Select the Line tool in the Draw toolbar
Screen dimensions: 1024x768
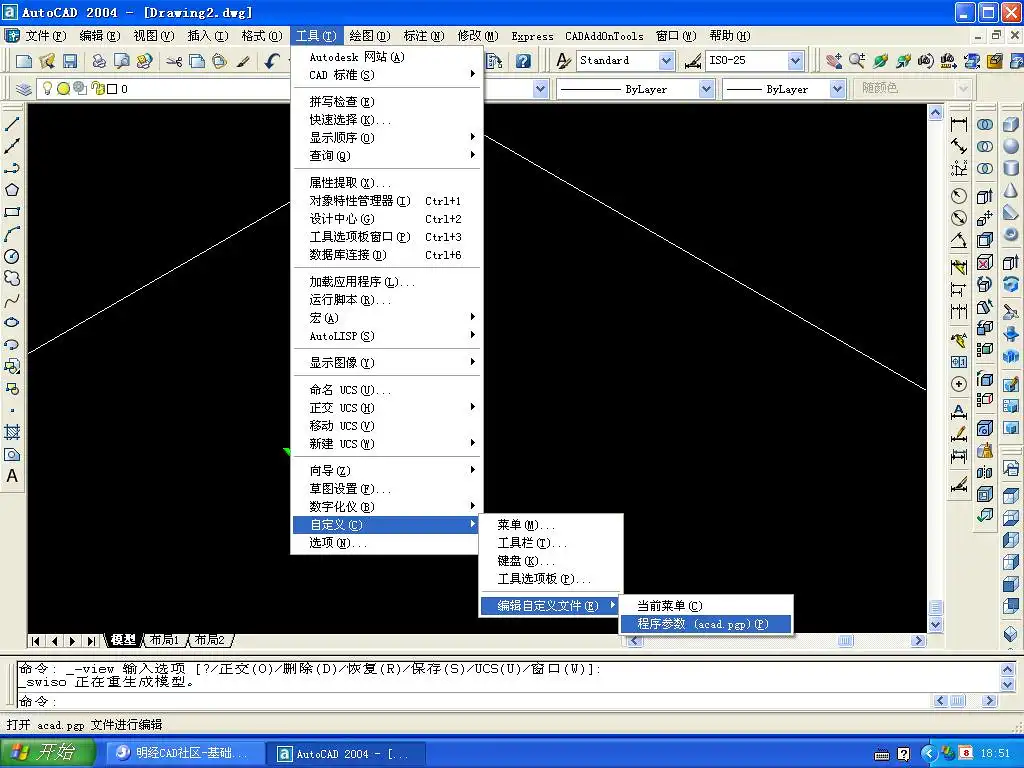pos(12,123)
